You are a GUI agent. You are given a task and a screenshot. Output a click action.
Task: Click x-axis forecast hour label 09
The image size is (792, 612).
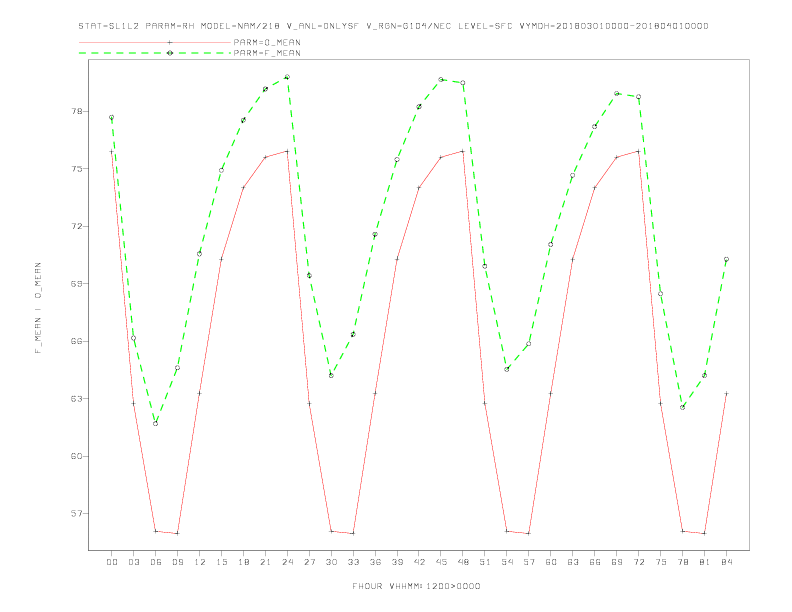click(x=177, y=562)
